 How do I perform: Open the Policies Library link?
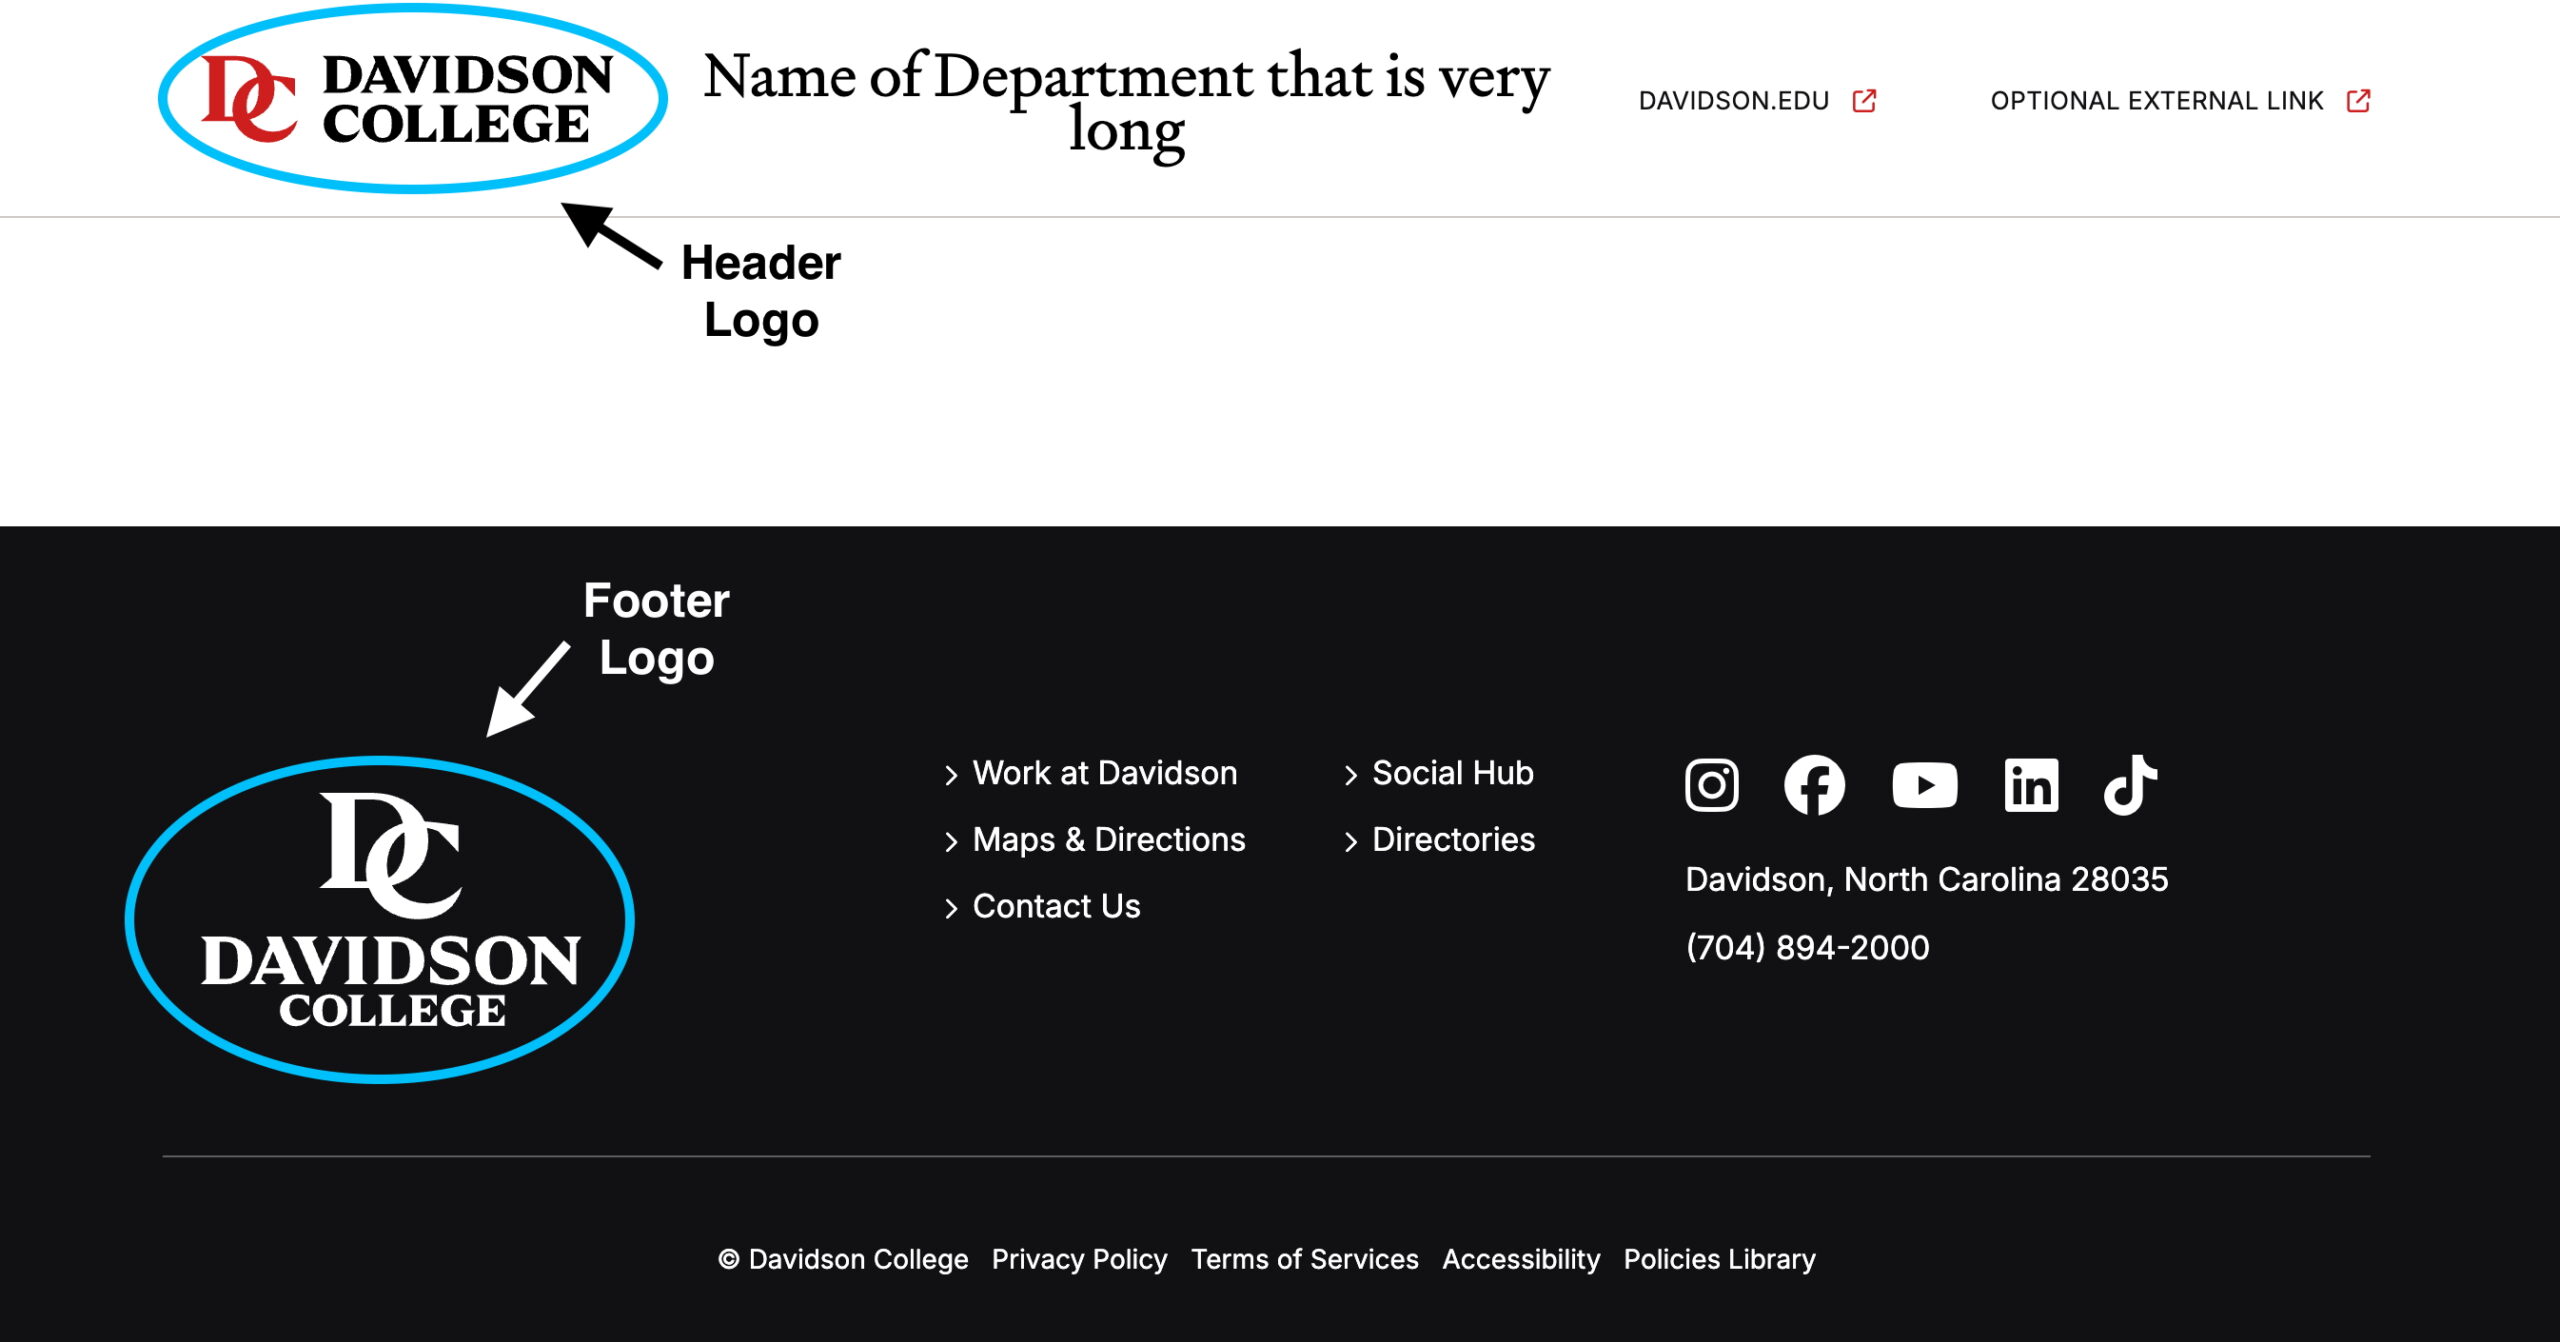coord(1719,1259)
